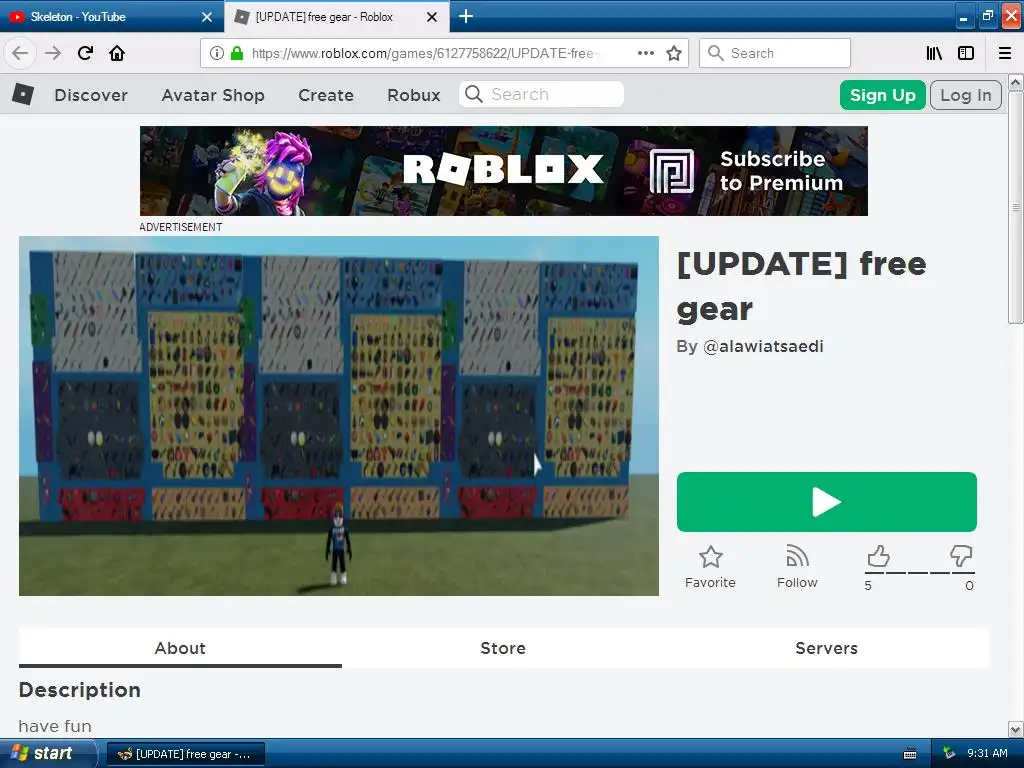Click the [UPDATE] free gear taskbar item
1024x768 pixels.
point(185,754)
